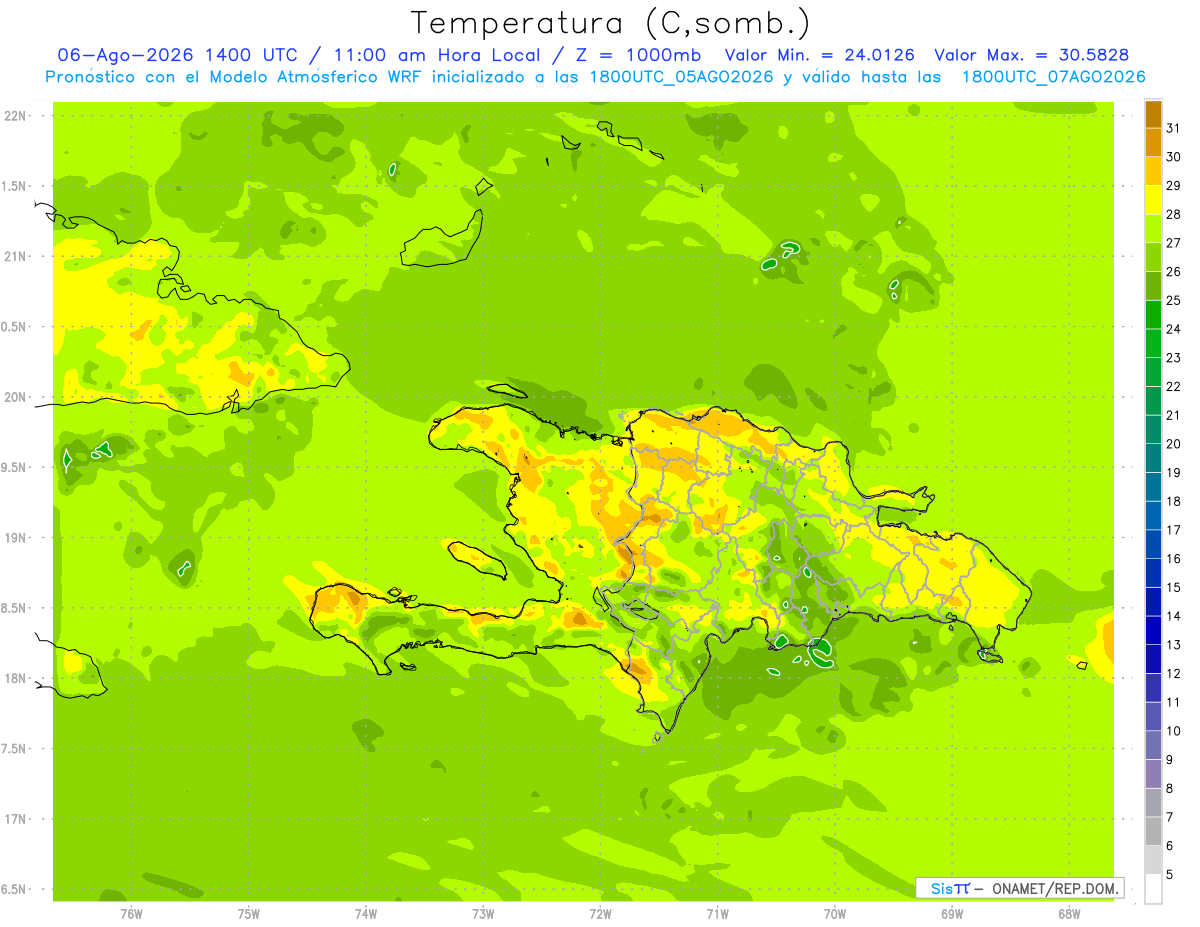Click the SisTT ONAMET/REP.DOM. logo box
The height and width of the screenshot is (927, 1200).
[x=1019, y=888]
